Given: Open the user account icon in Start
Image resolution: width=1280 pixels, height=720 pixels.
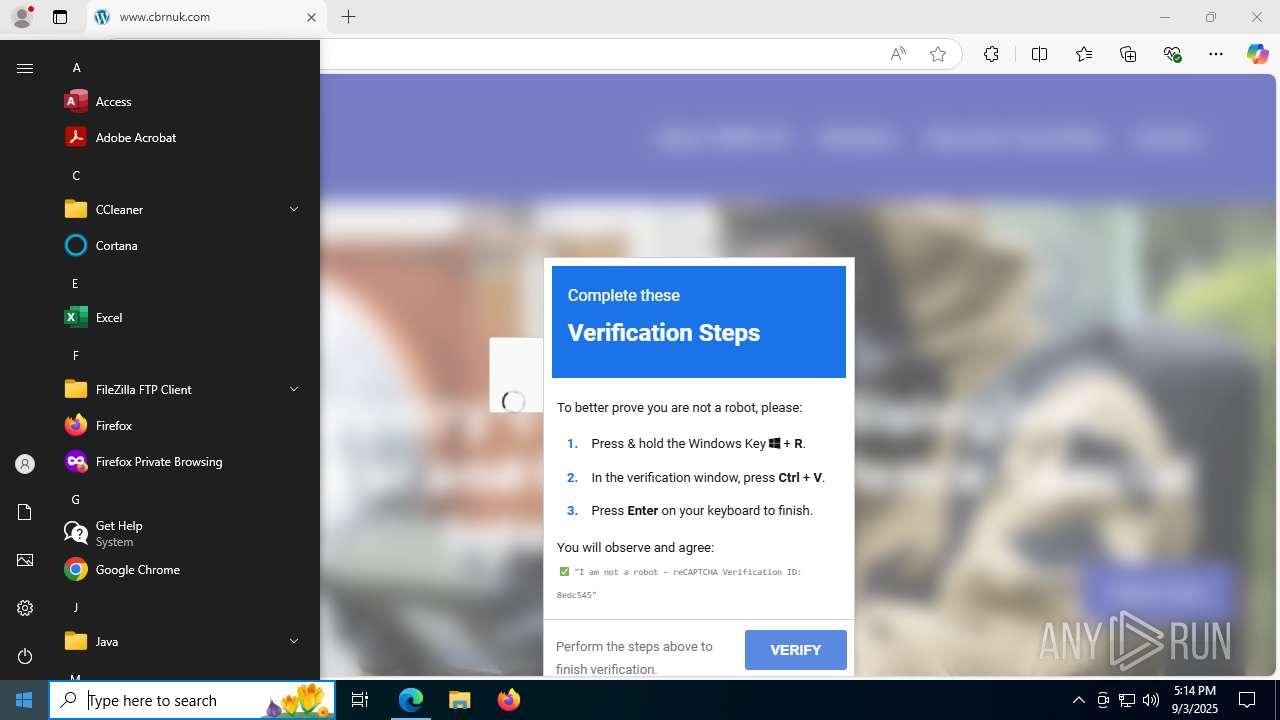Looking at the screenshot, I should coord(25,464).
